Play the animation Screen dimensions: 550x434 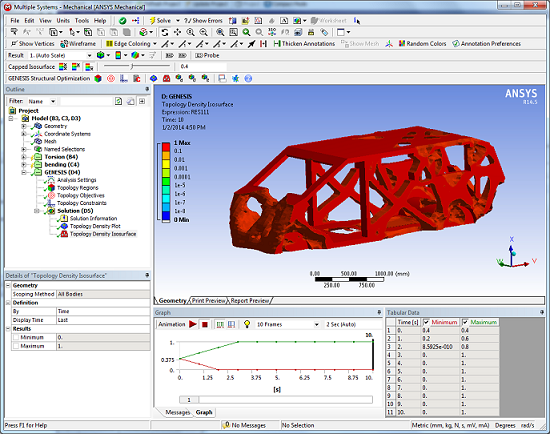193,324
